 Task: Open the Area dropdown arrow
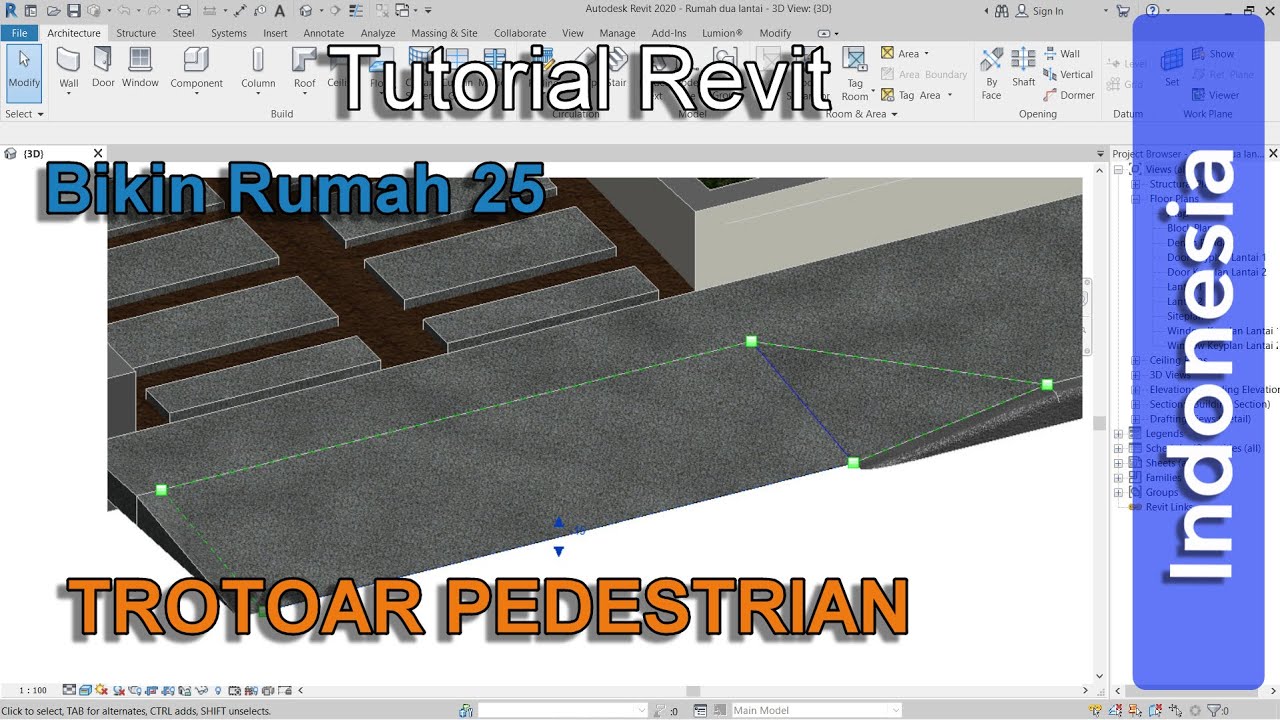point(926,53)
